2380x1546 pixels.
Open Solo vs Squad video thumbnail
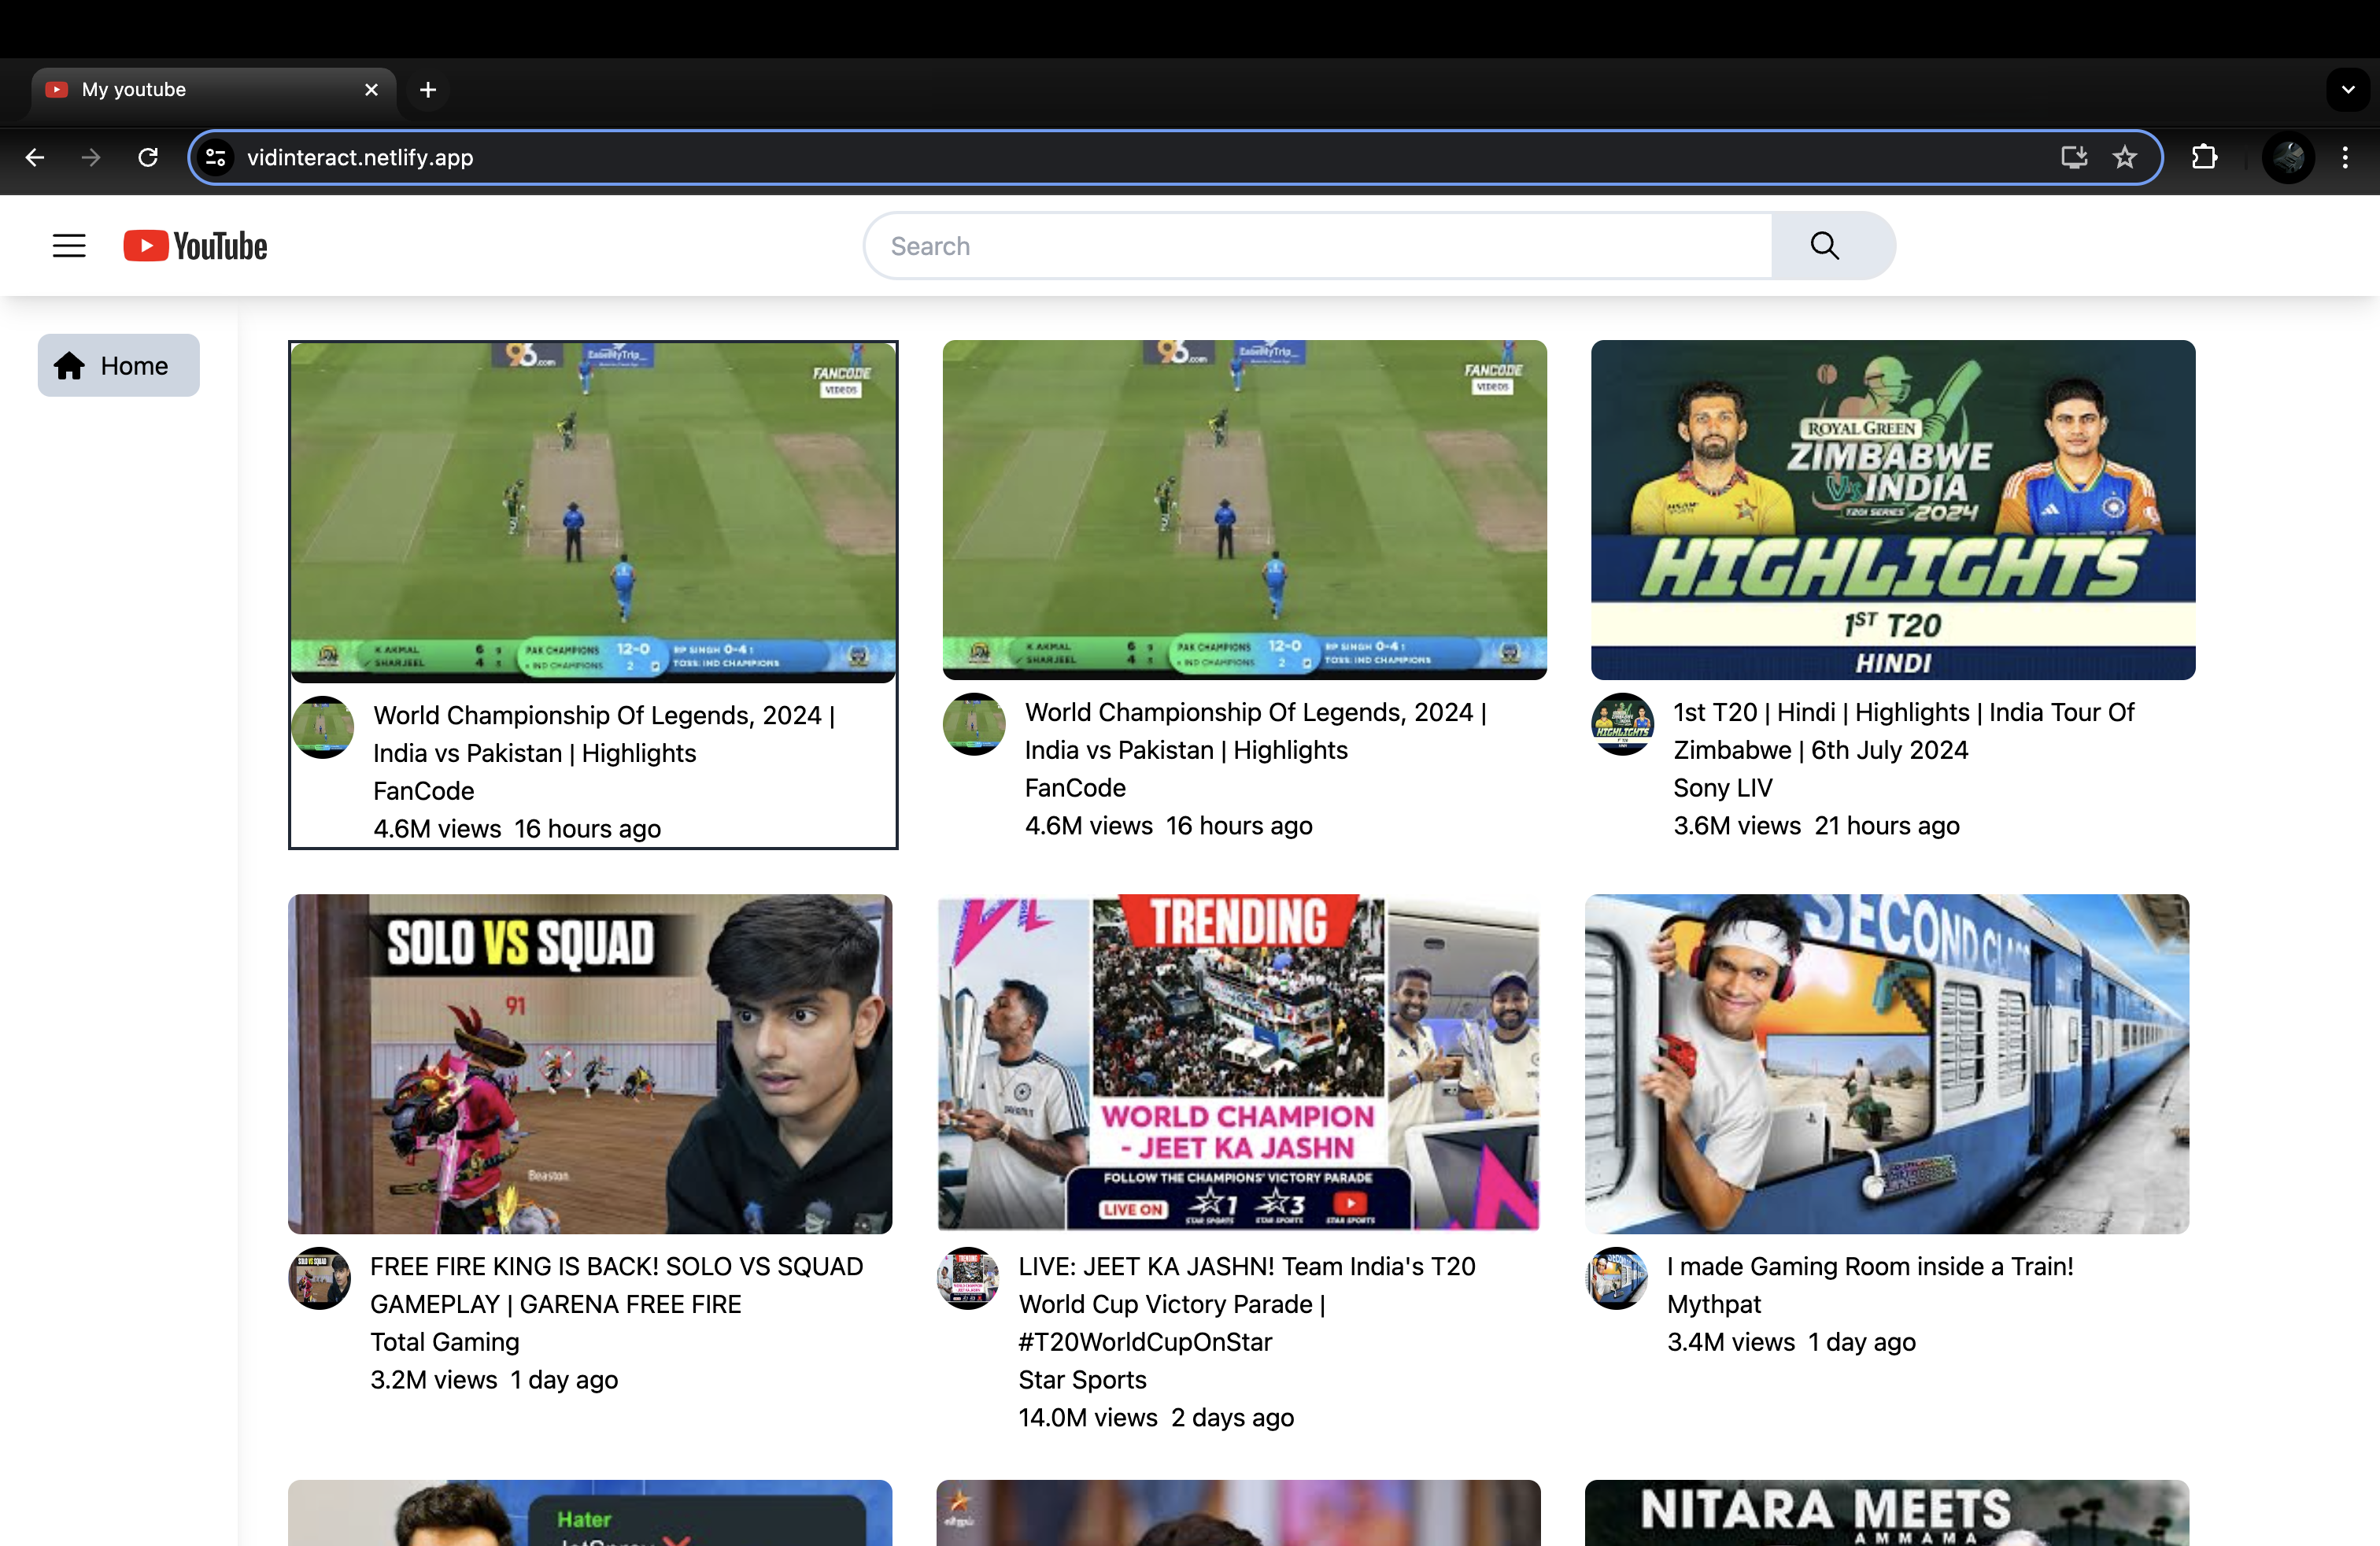point(590,1064)
